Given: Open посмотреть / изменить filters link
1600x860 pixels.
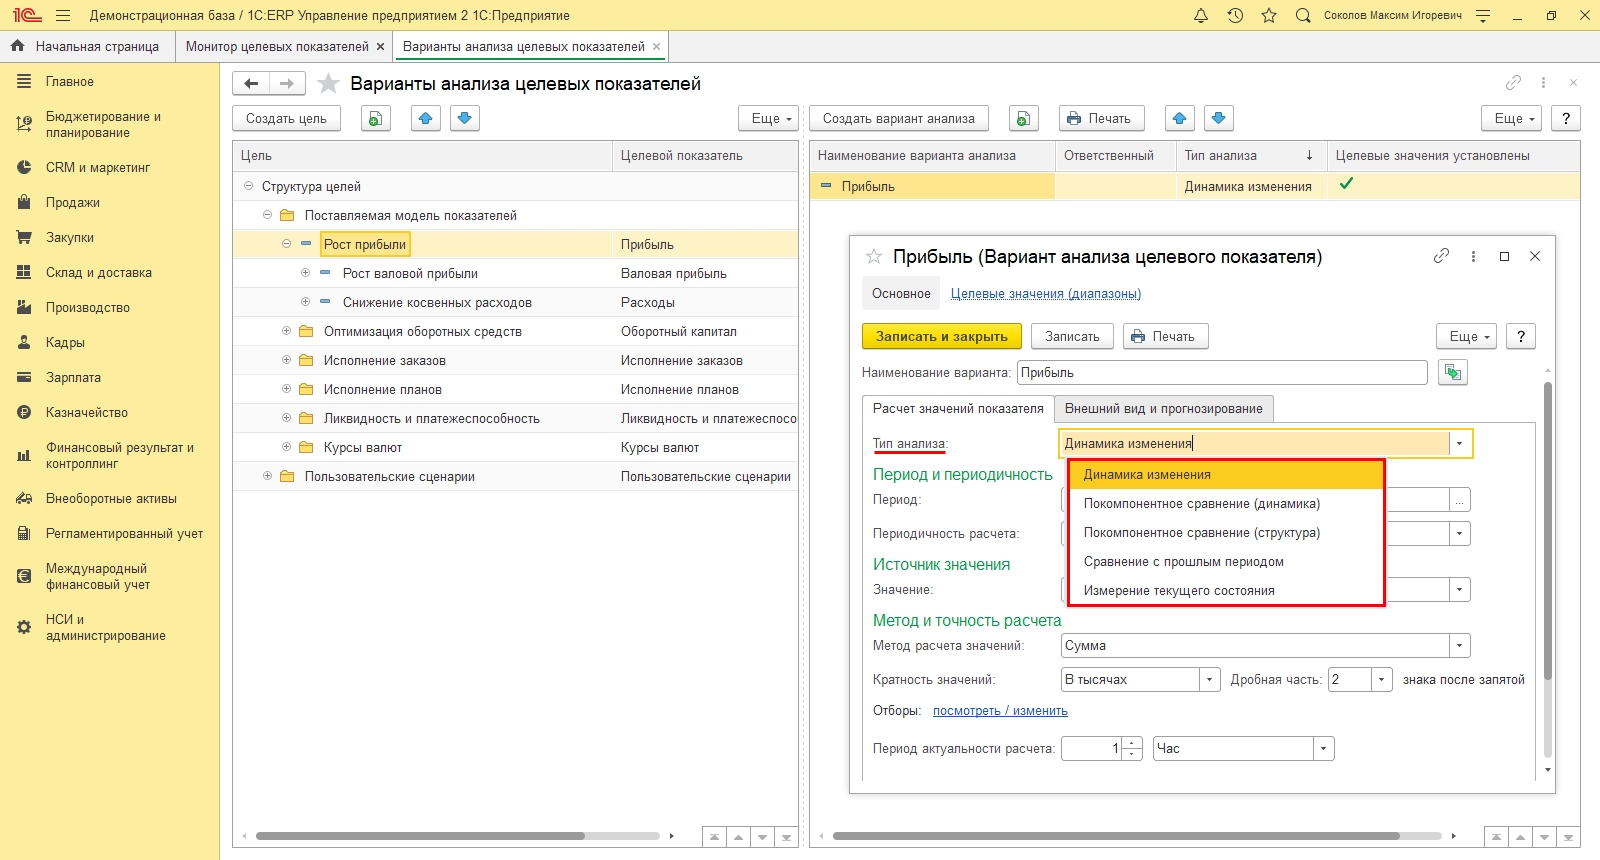Looking at the screenshot, I should (1000, 711).
